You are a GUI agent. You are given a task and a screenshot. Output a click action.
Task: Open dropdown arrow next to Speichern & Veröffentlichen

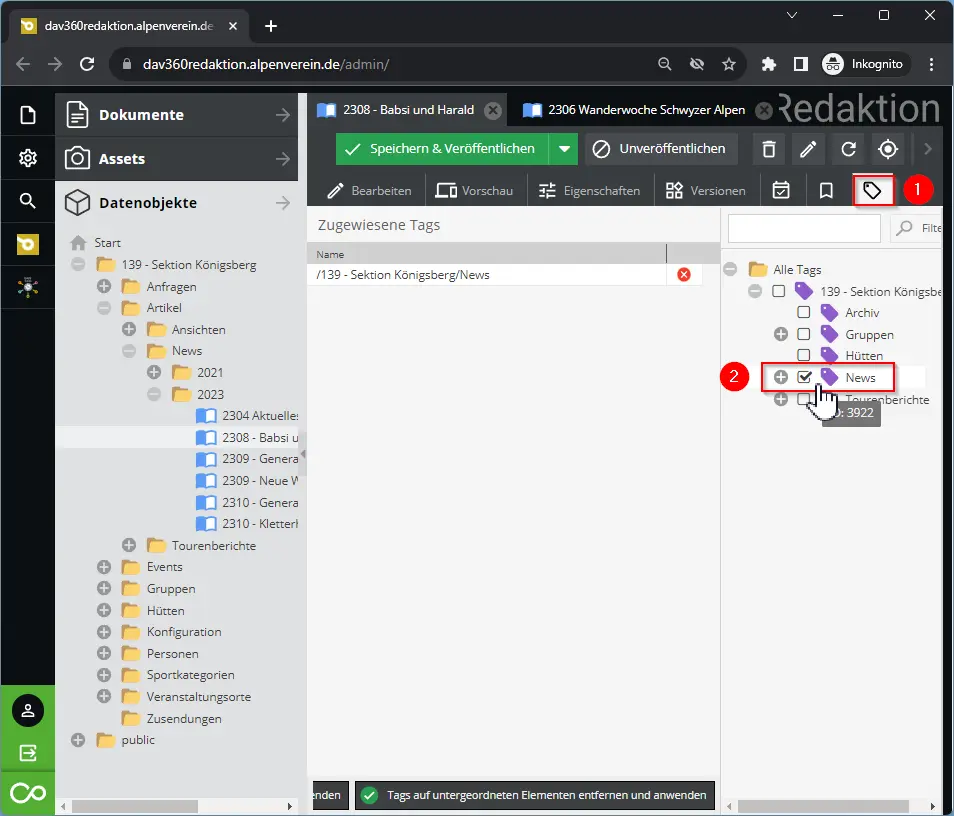[564, 149]
